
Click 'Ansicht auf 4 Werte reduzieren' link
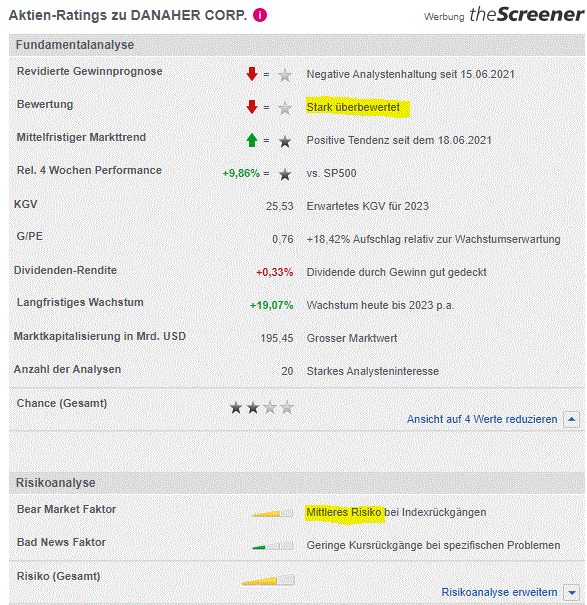click(x=482, y=419)
